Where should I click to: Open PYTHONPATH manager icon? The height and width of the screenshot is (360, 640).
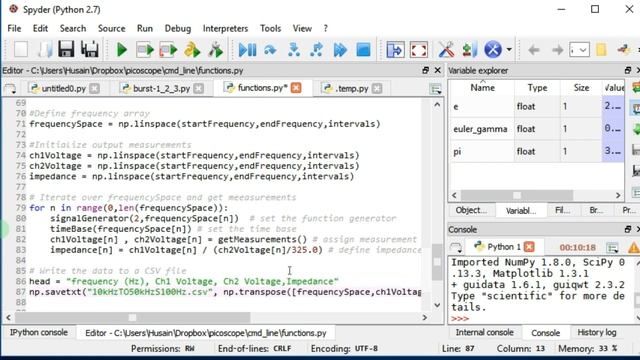469,50
